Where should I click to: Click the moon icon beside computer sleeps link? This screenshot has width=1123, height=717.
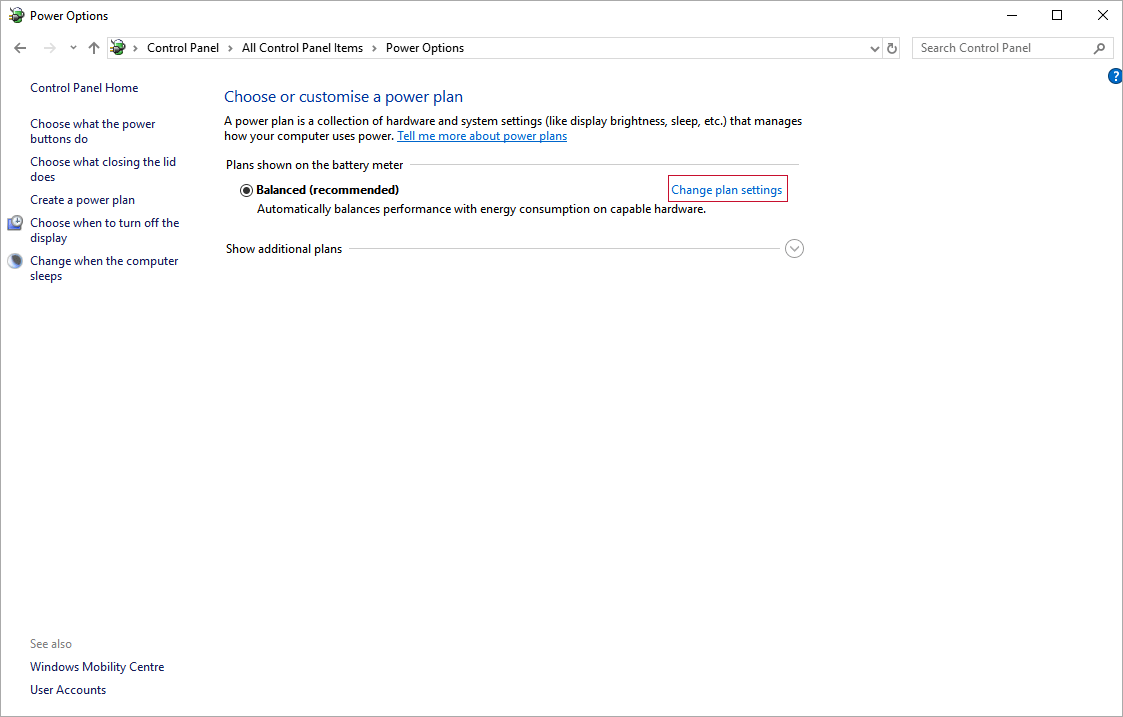(x=15, y=261)
